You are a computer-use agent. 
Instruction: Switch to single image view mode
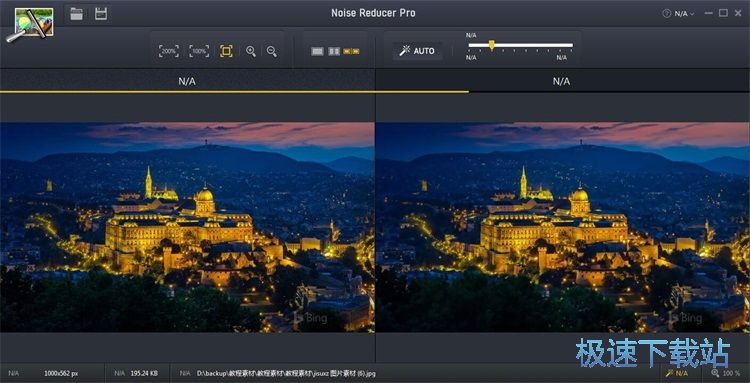(317, 52)
